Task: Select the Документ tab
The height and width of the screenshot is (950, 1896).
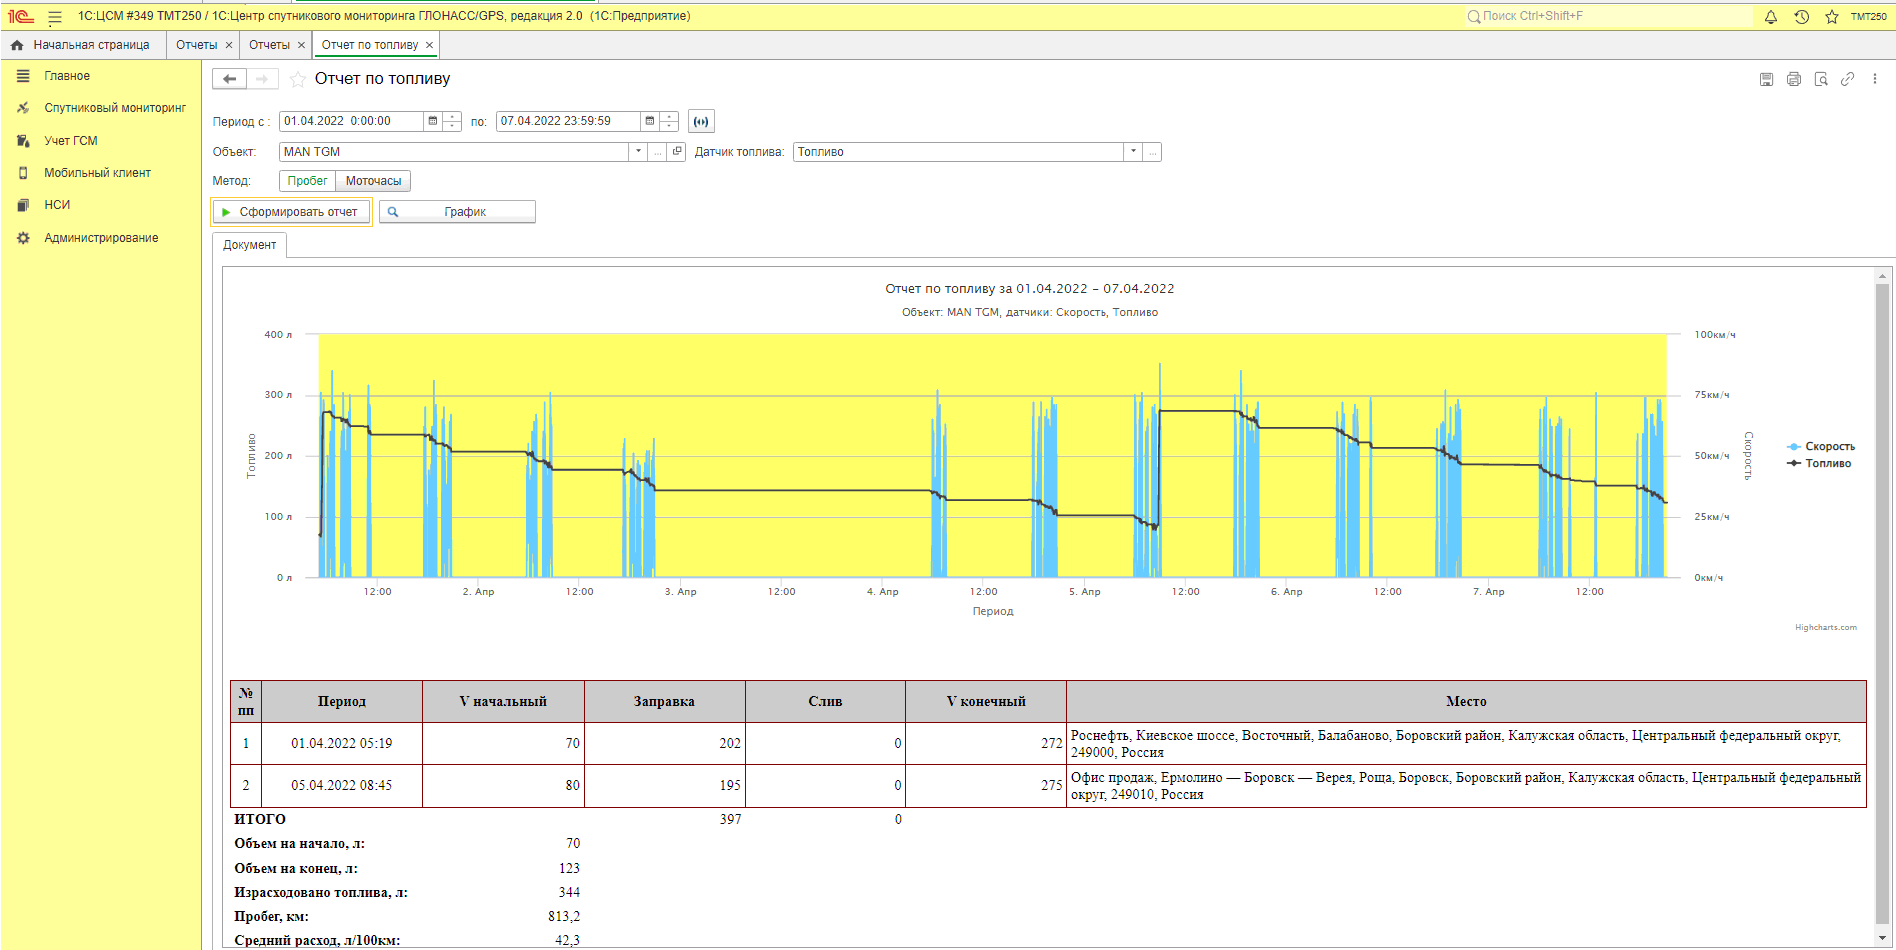Action: tap(250, 245)
